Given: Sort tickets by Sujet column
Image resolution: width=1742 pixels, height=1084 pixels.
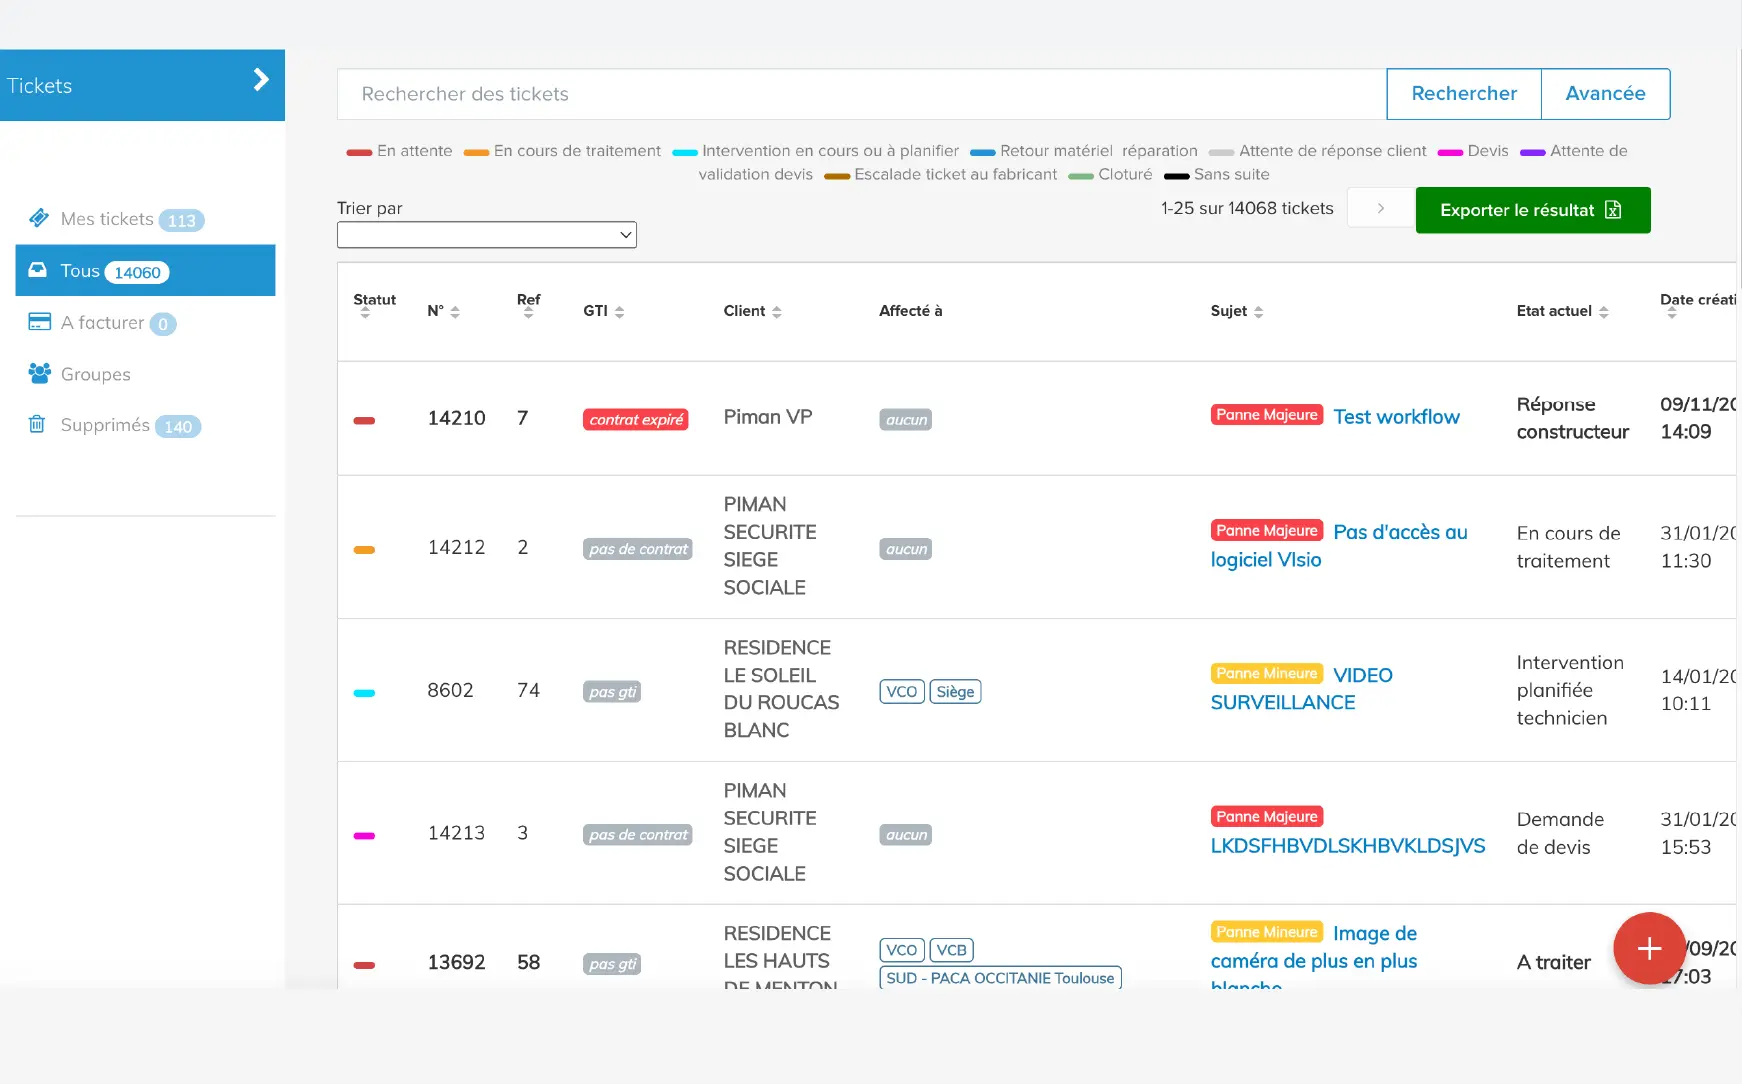Looking at the screenshot, I should [x=1236, y=311].
